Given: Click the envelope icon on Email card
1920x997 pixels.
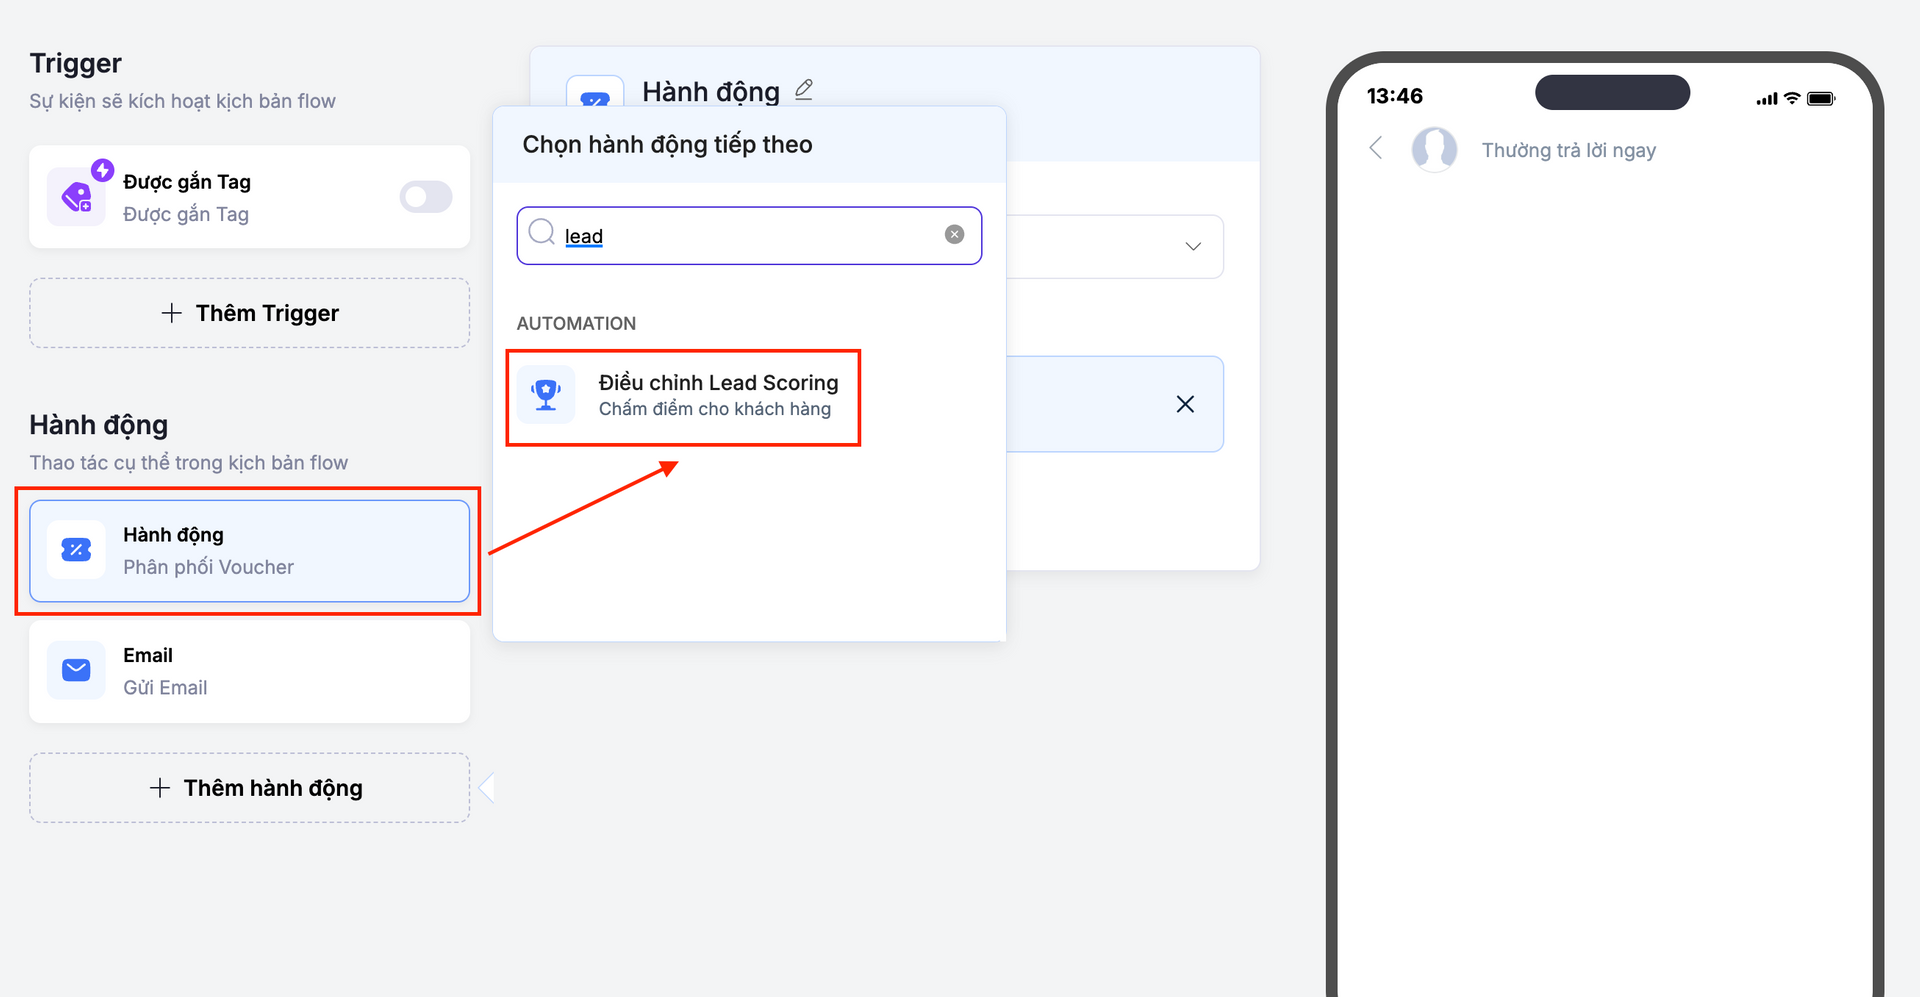Looking at the screenshot, I should [x=76, y=671].
